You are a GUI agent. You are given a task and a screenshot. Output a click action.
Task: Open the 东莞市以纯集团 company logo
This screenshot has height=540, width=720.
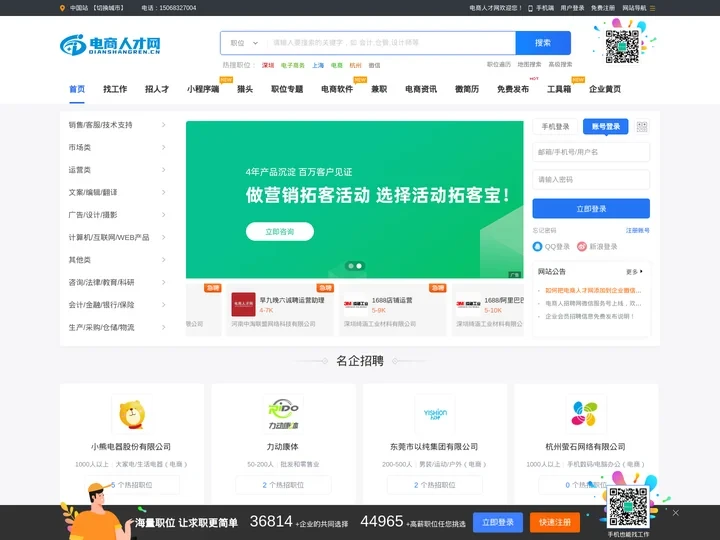pos(435,414)
